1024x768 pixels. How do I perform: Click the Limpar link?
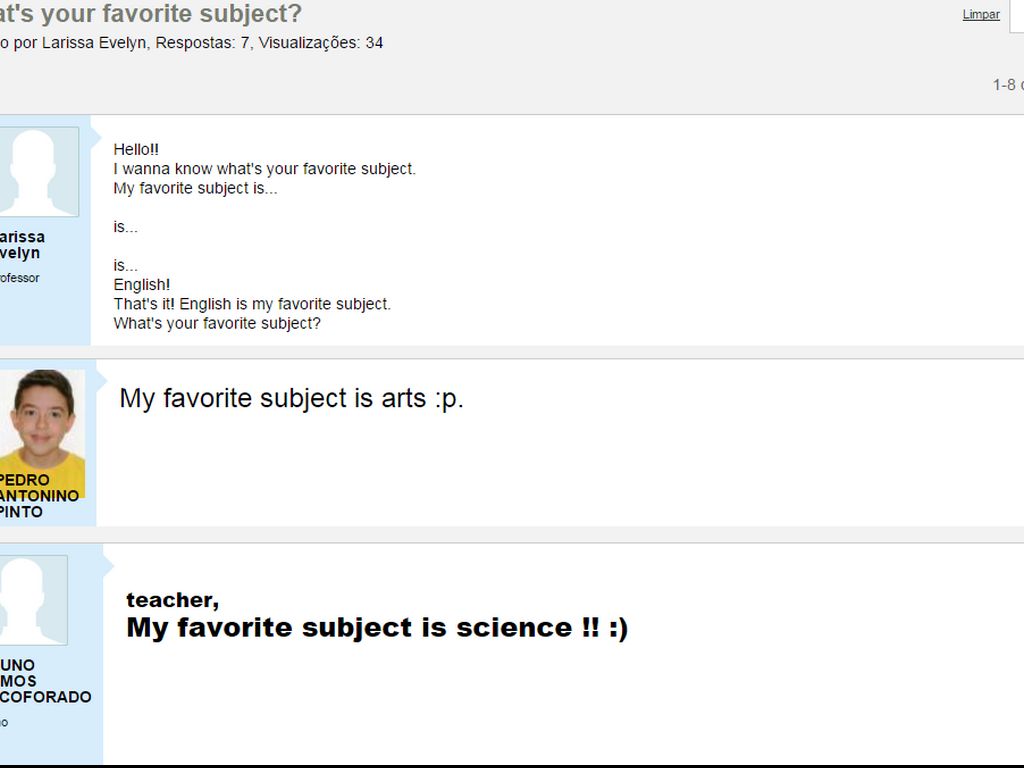click(x=980, y=14)
